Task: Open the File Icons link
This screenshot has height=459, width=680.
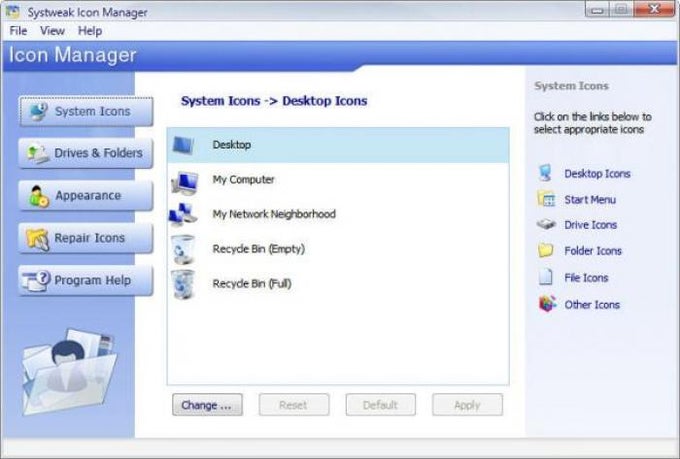Action: point(586,278)
